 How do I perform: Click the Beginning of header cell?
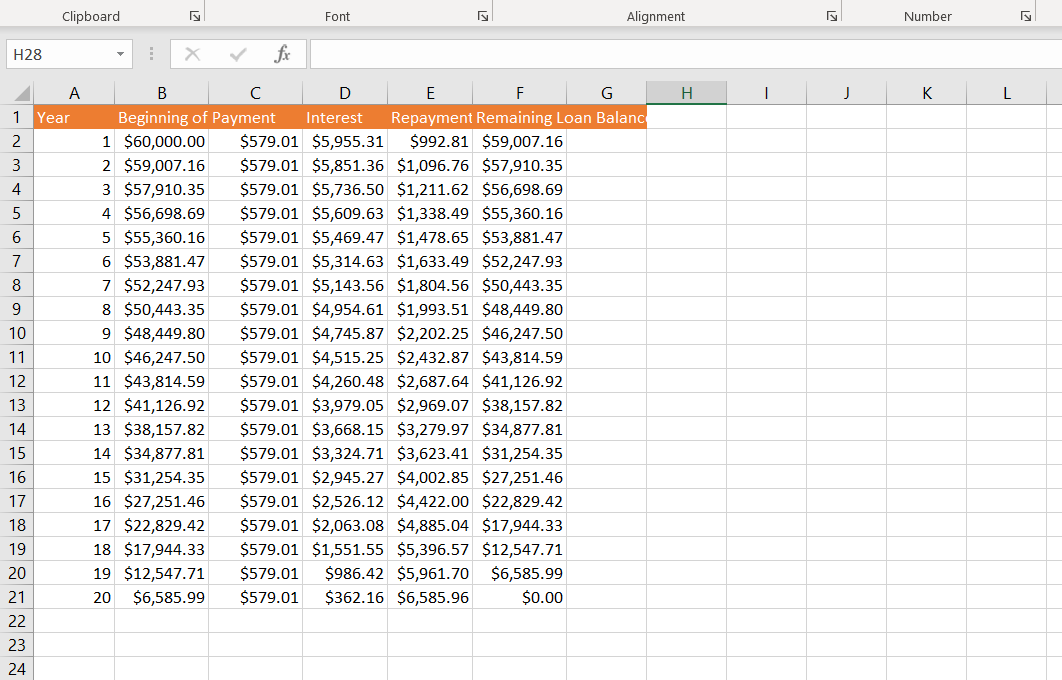point(162,117)
